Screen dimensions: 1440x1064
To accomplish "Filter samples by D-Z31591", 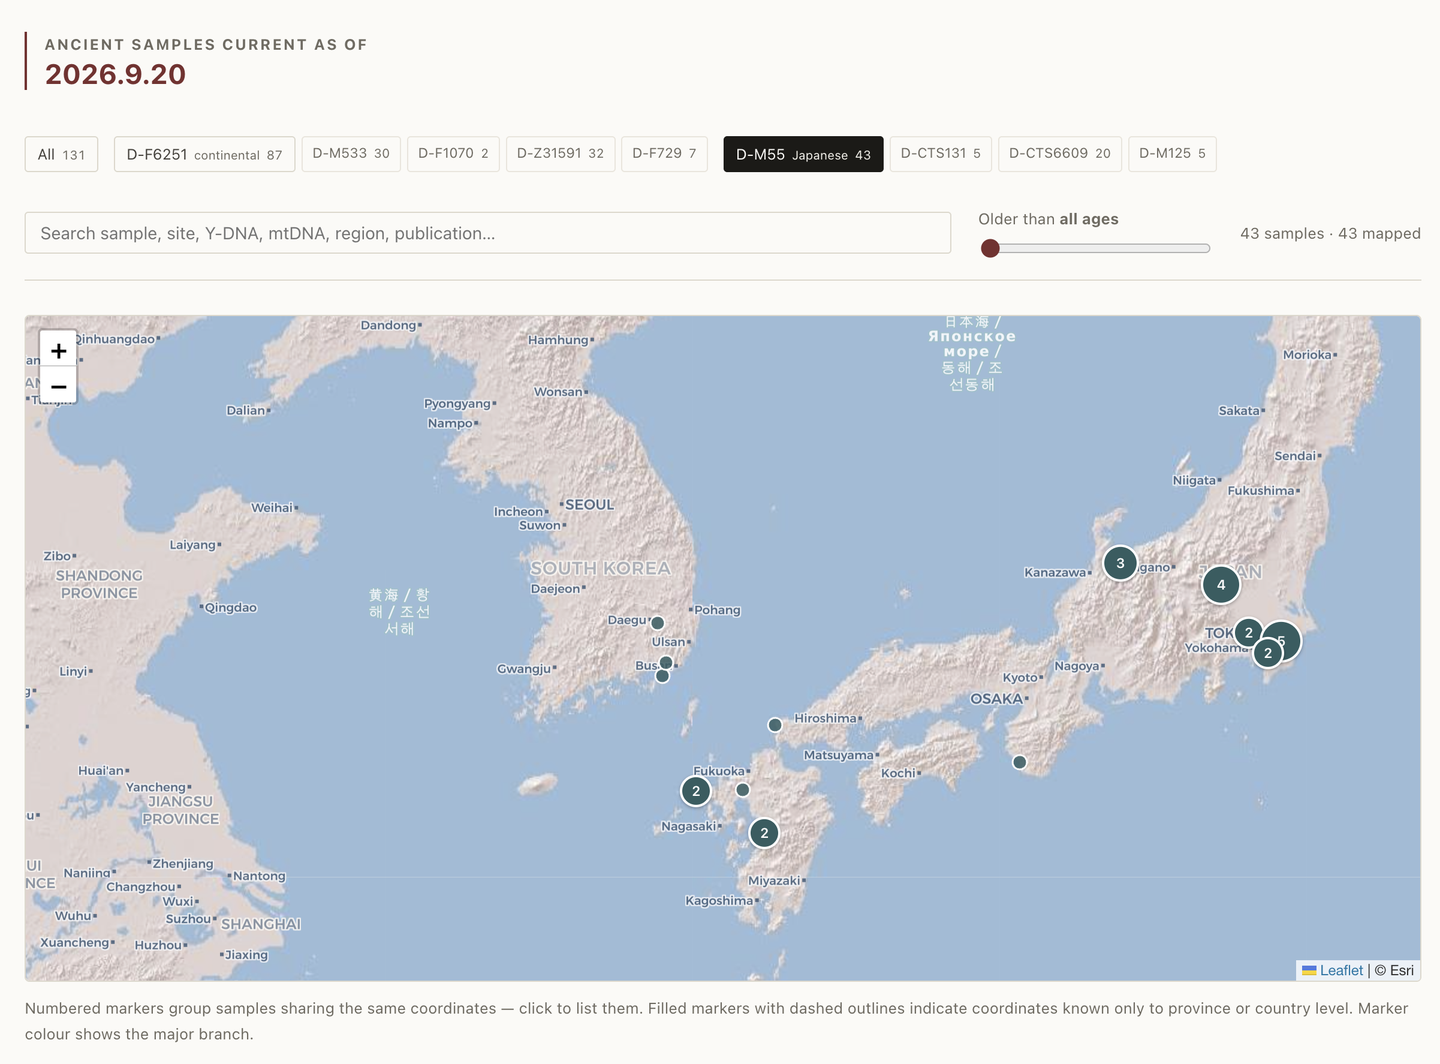I will tap(560, 154).
